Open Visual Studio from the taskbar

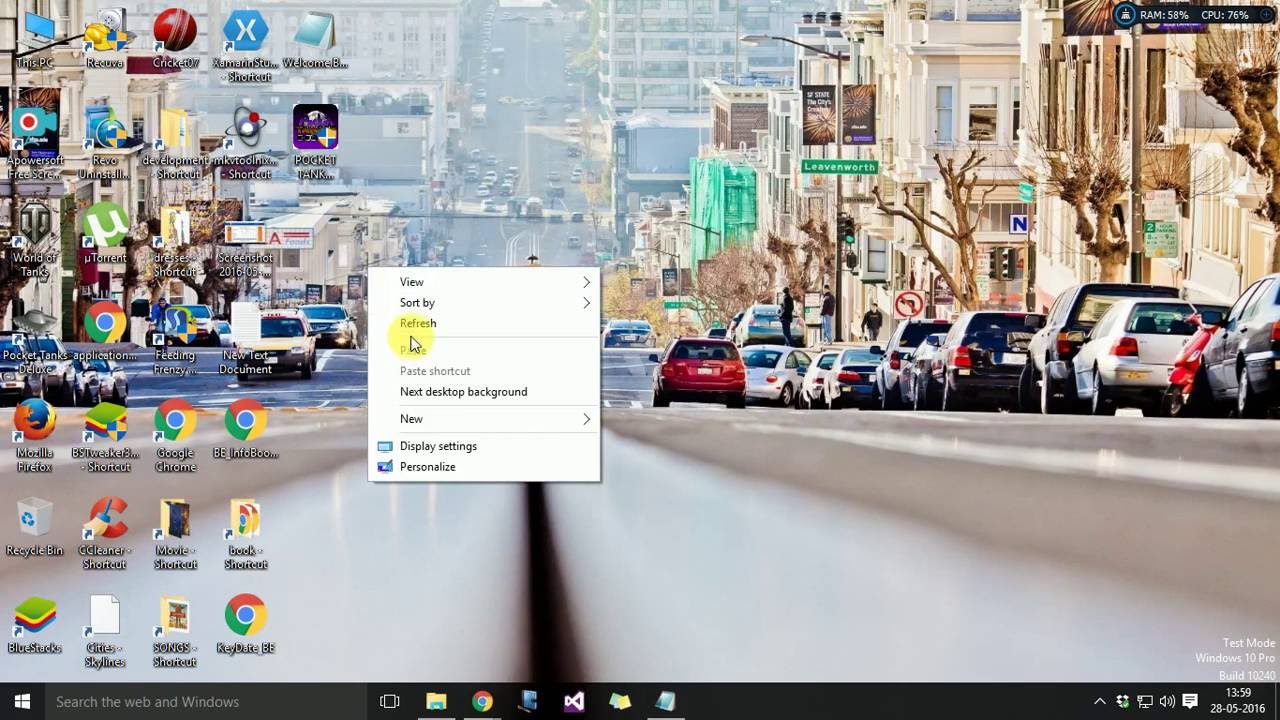(574, 702)
